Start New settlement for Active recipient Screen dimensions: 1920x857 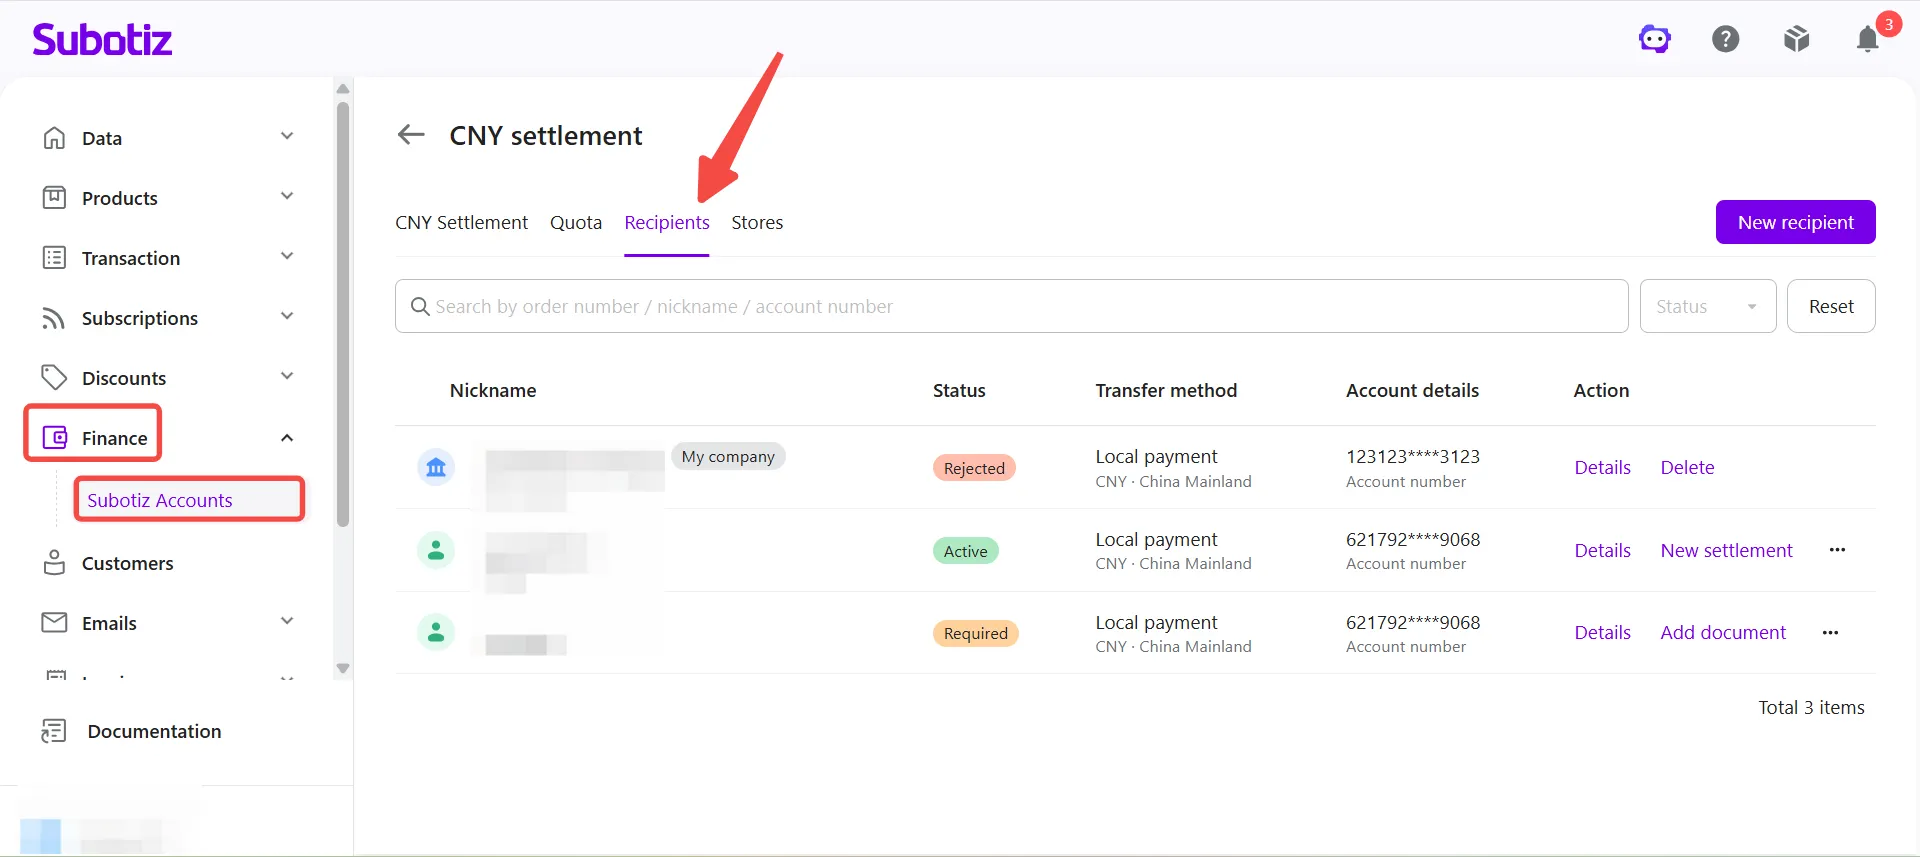coord(1726,550)
